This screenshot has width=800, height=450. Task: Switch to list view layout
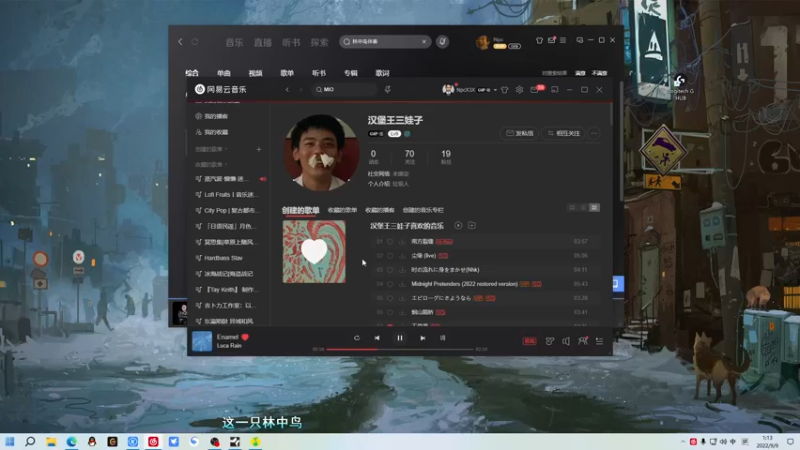pos(583,208)
